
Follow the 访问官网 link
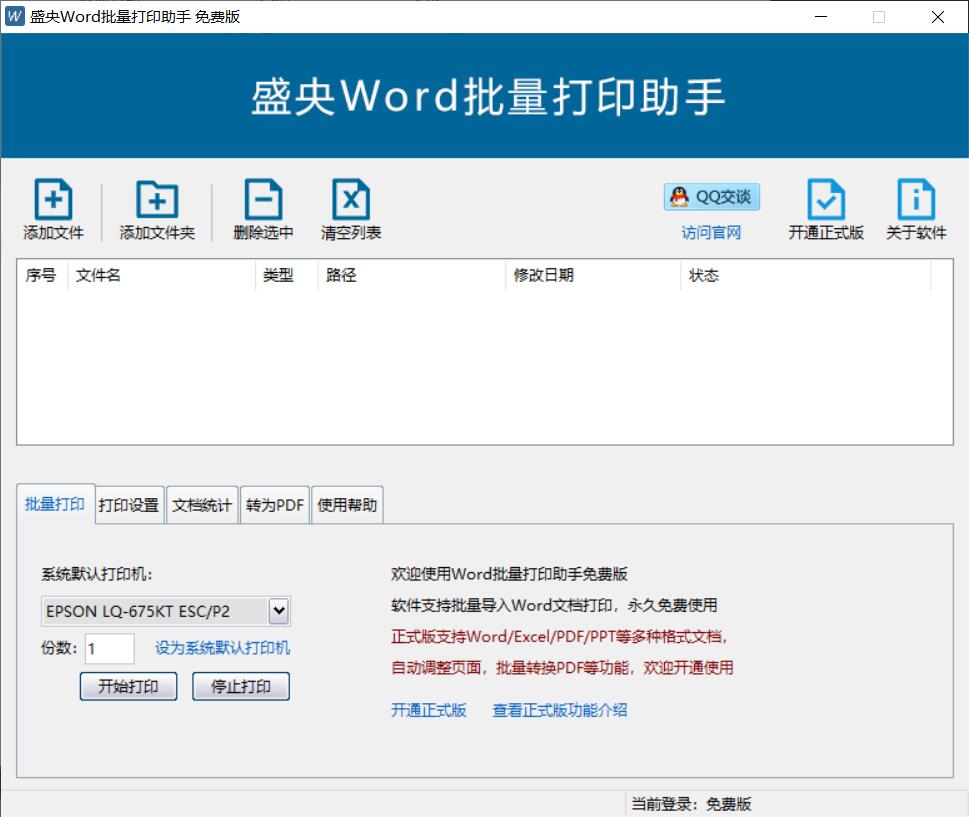(711, 232)
